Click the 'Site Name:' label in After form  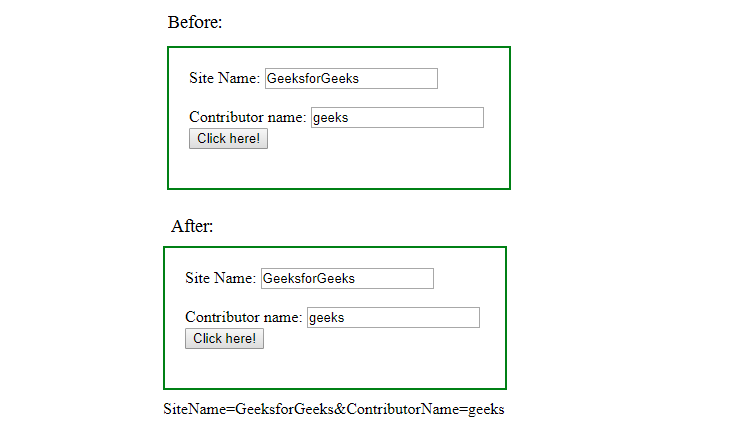pyautogui.click(x=221, y=278)
